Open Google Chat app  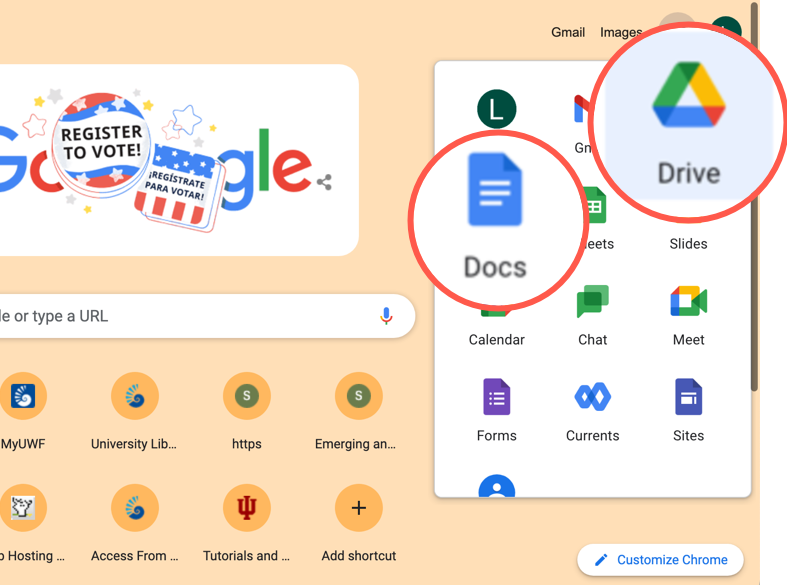pos(592,316)
